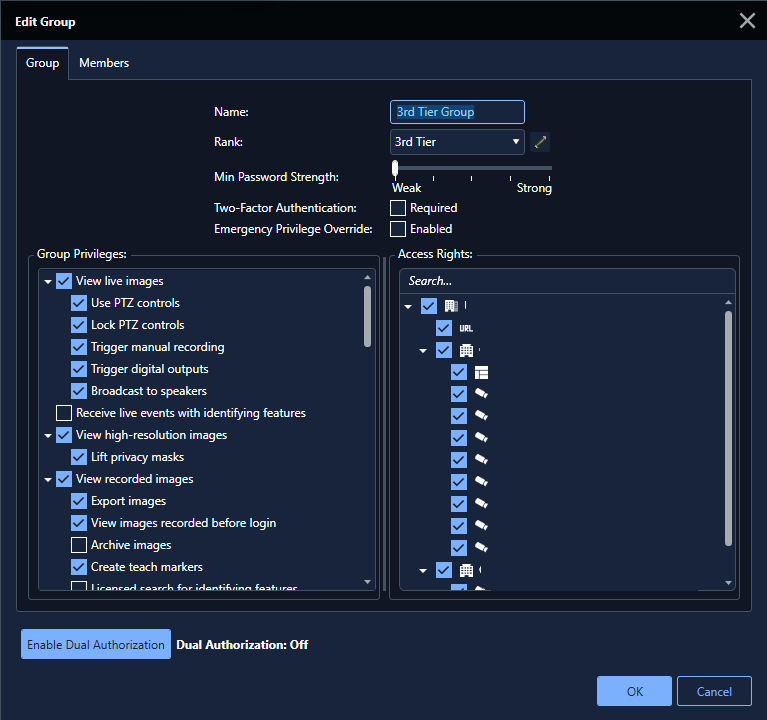Check Receive live events with identifying features
Viewport: 767px width, 720px height.
point(64,413)
